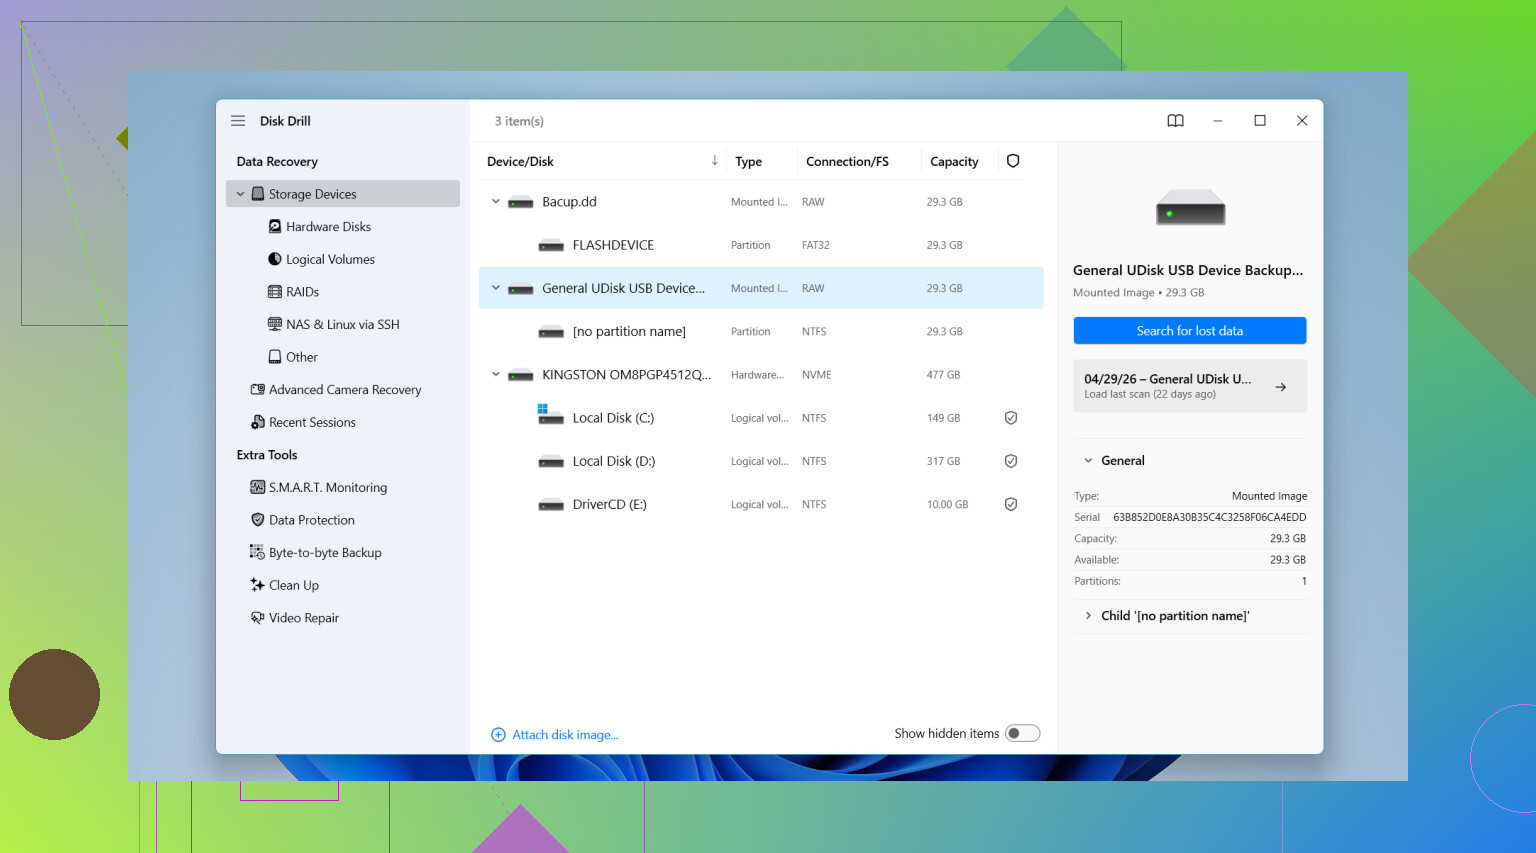Click the sort arrow in Device/Disk header
This screenshot has height=853, width=1536.
point(715,161)
